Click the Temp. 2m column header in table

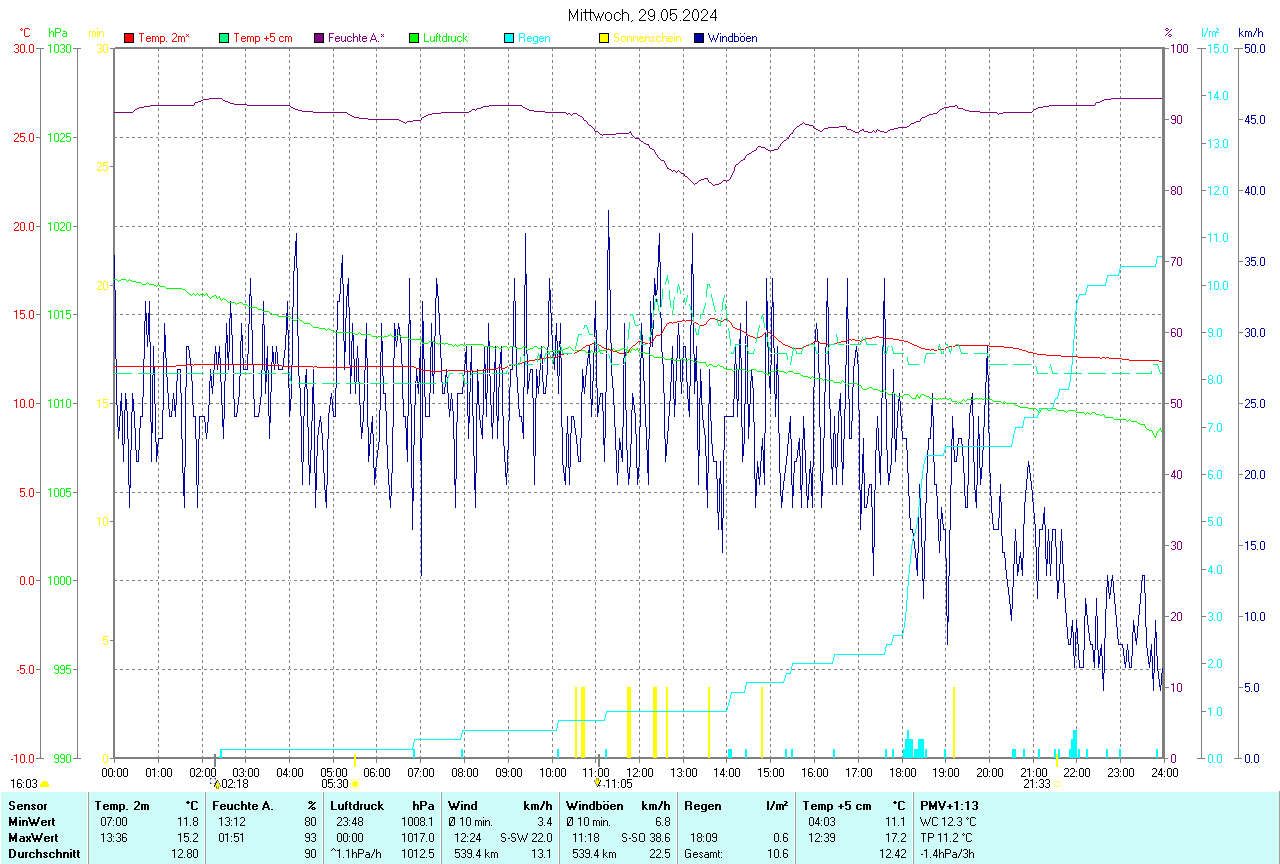tap(122, 805)
